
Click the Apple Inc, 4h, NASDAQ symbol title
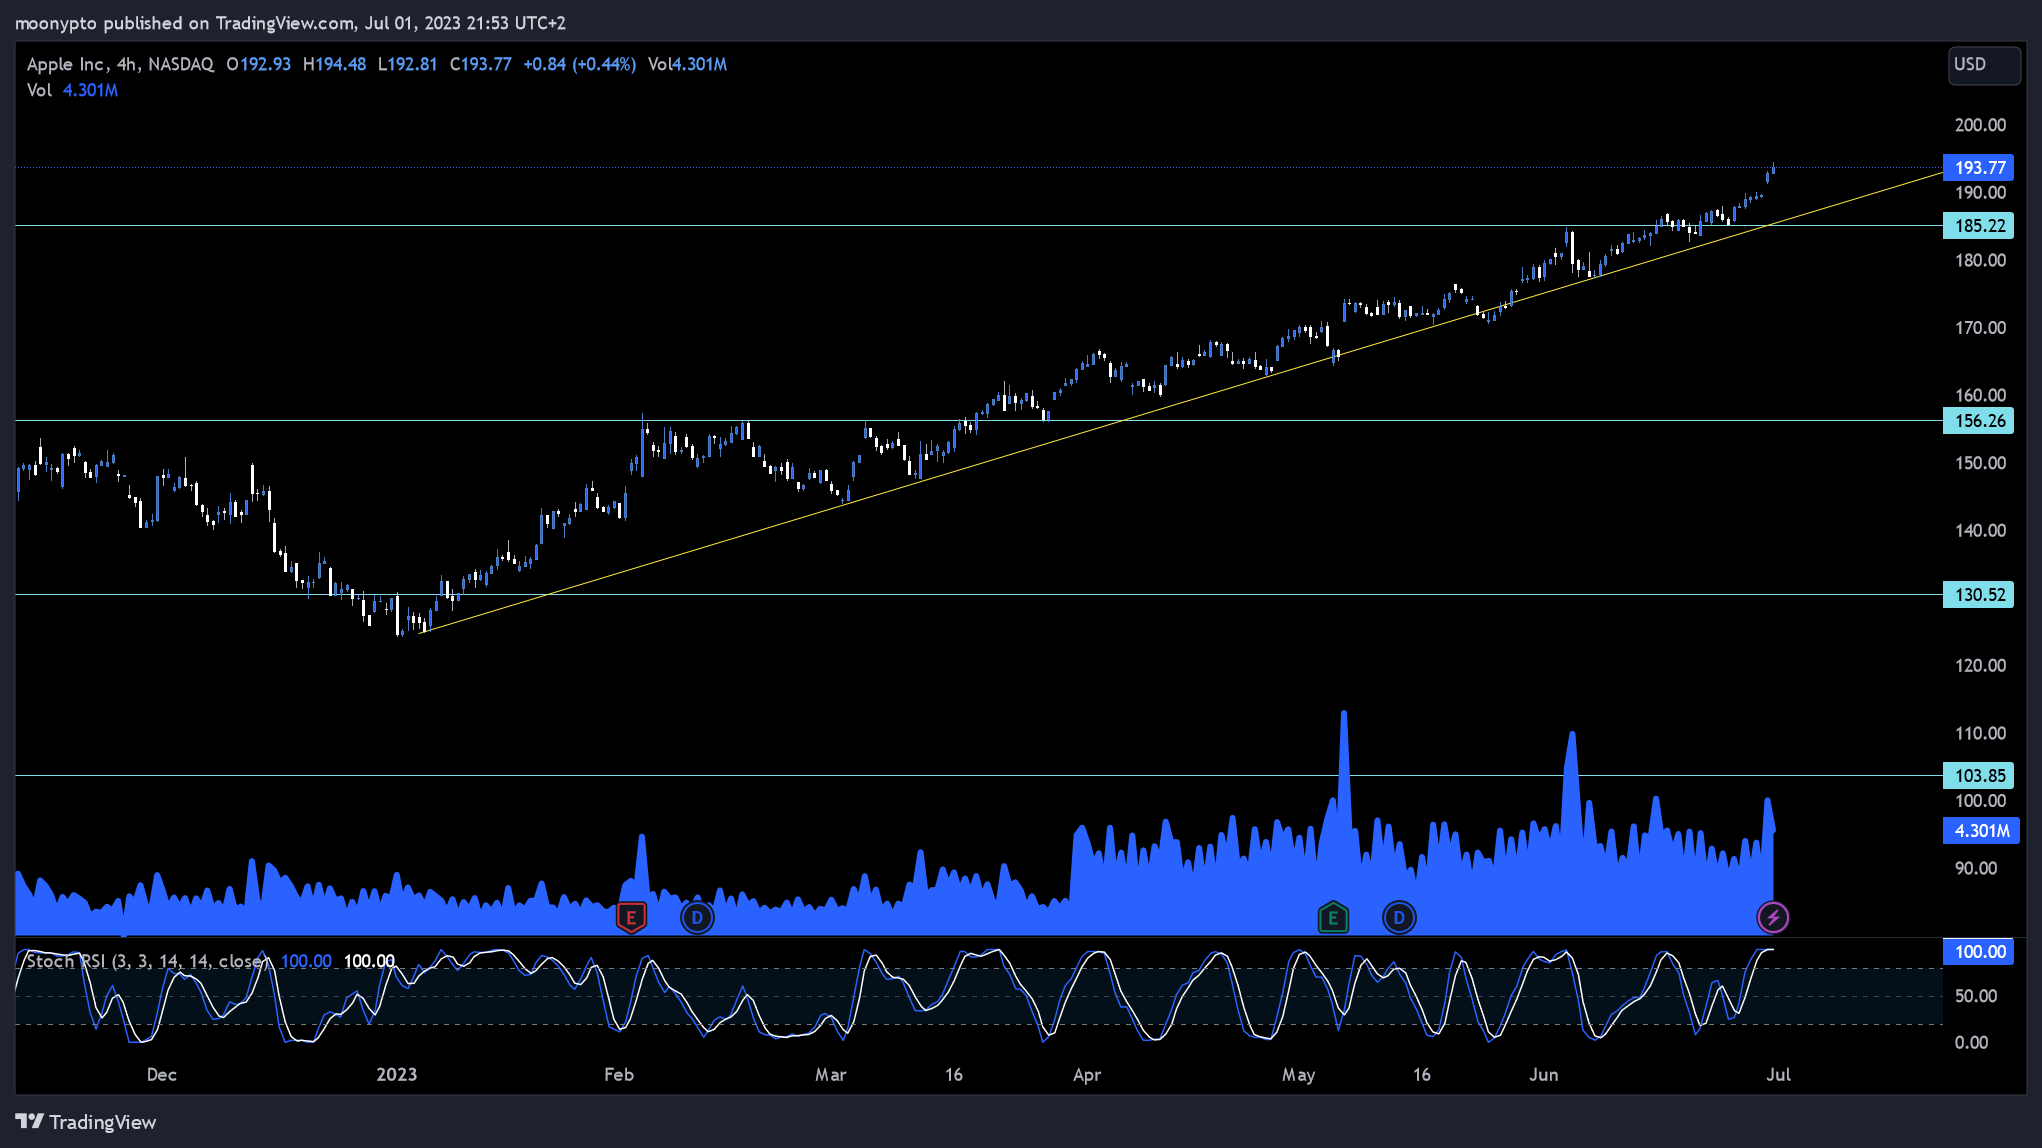coord(120,64)
